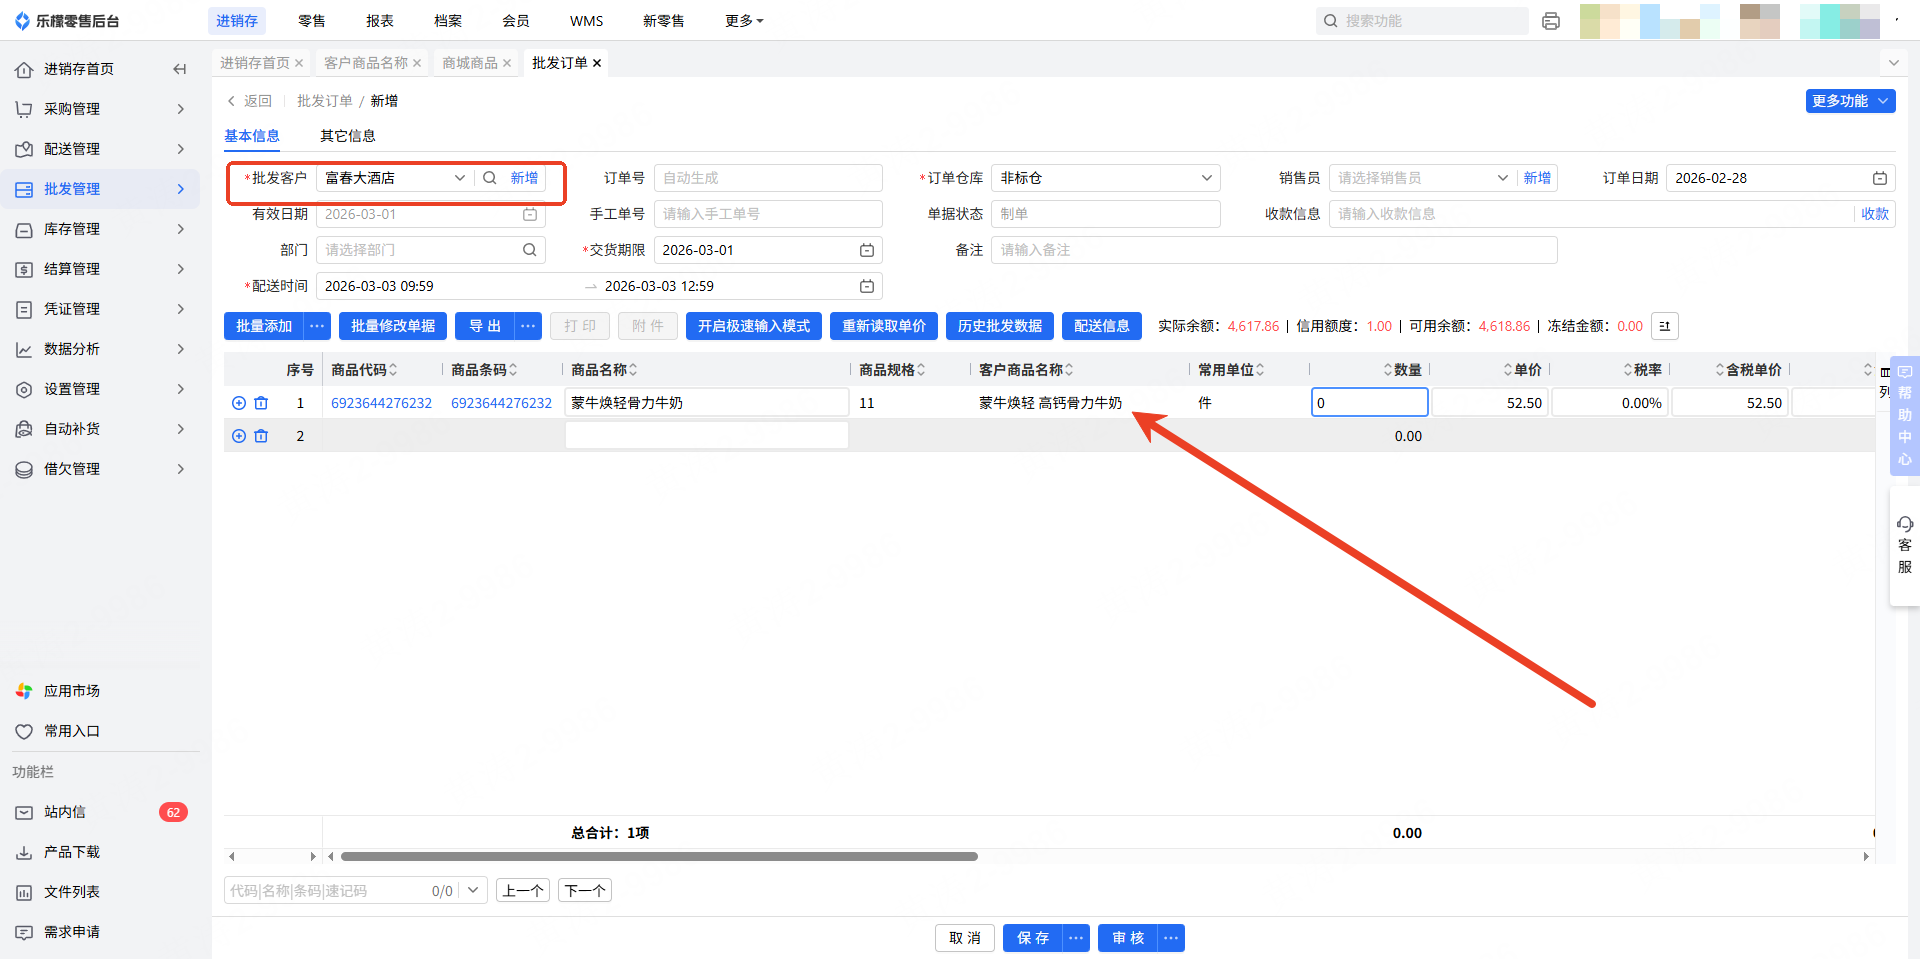
Task: Click the 数量 input in row 1
Action: coord(1368,403)
